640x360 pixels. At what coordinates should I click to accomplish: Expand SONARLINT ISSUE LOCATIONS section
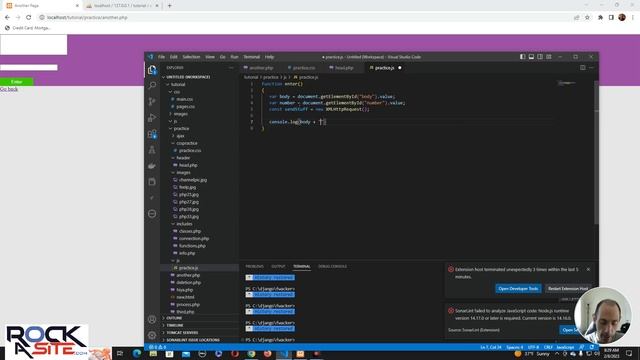[x=193, y=340]
